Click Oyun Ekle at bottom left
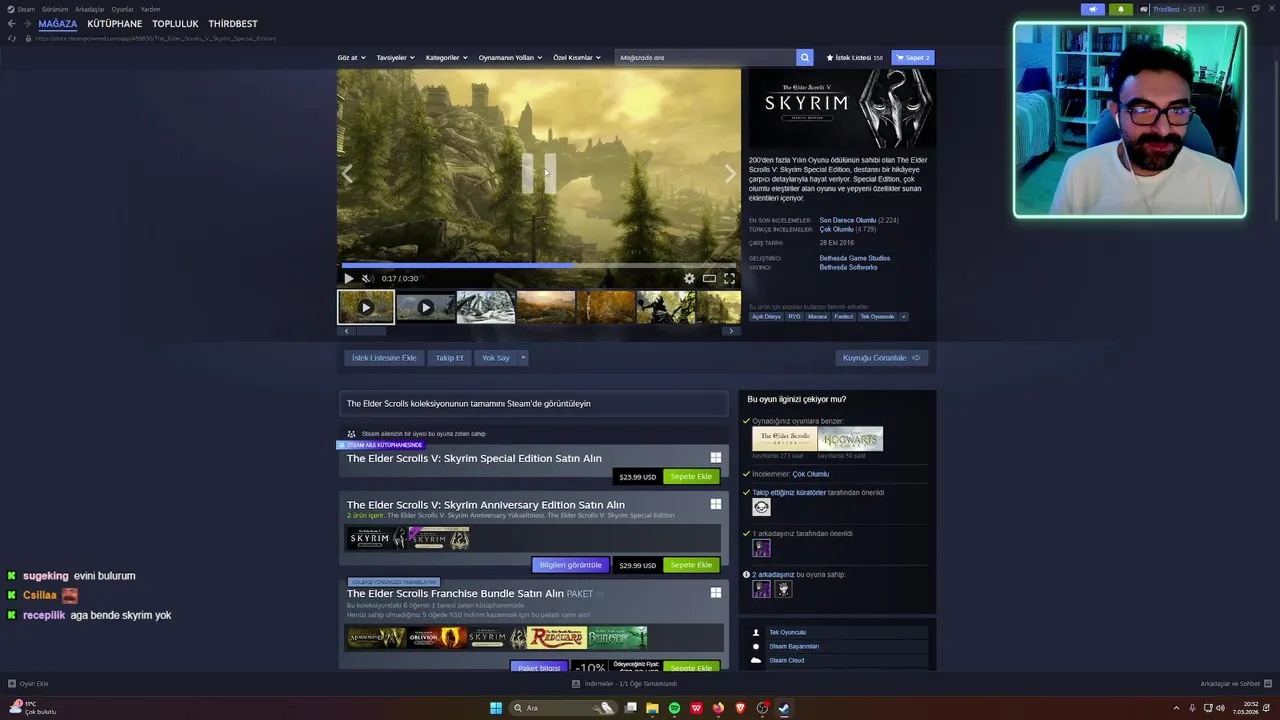The height and width of the screenshot is (720, 1280). [x=28, y=684]
